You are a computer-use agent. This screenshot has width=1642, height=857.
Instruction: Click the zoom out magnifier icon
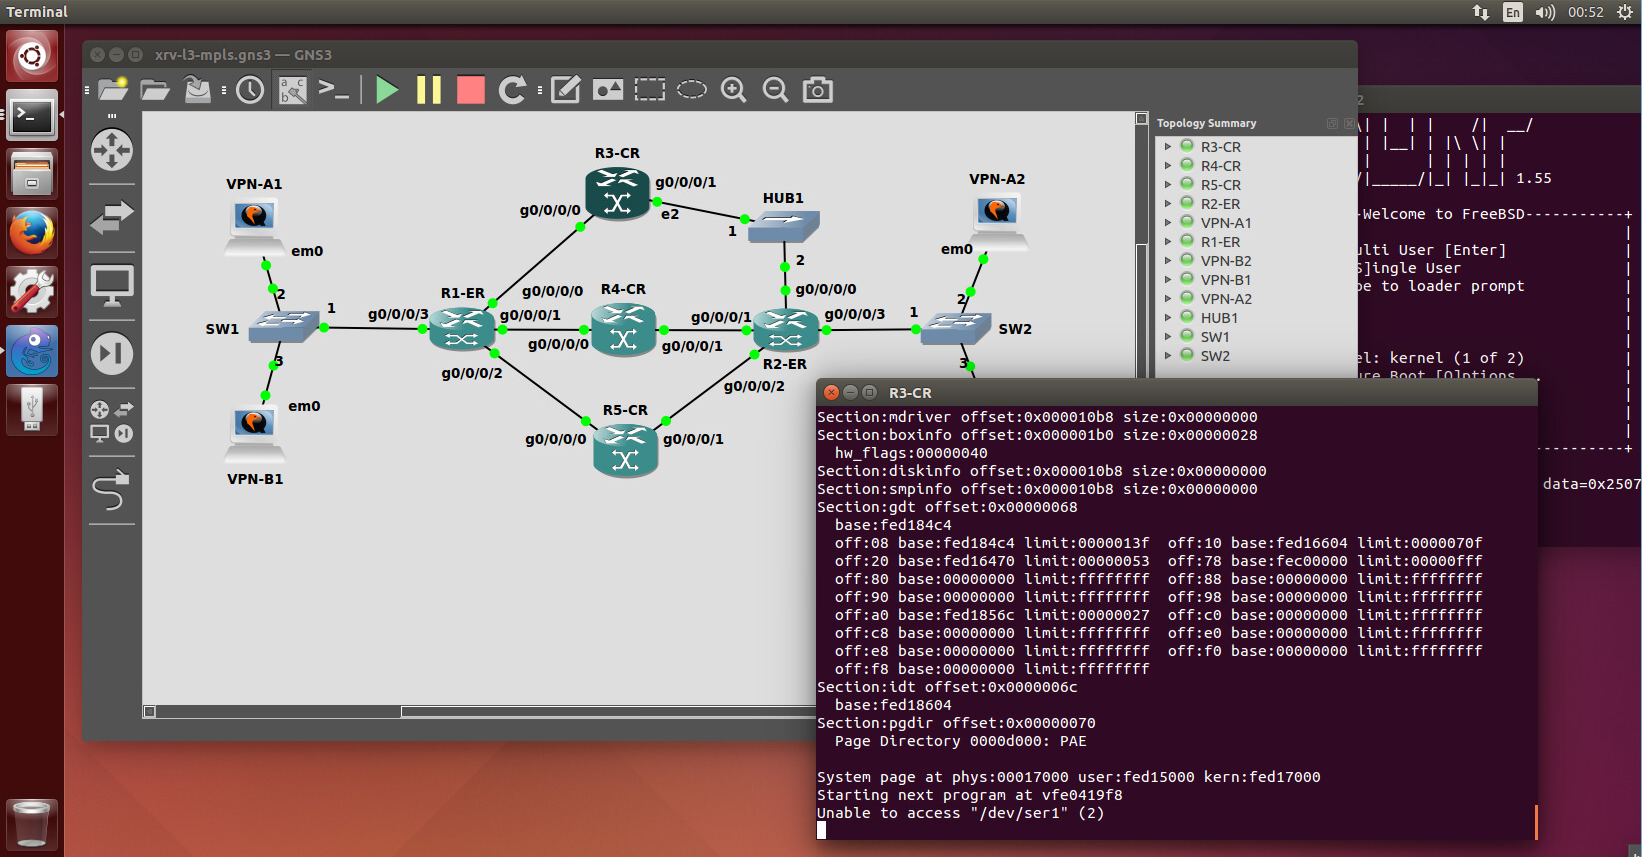775,90
